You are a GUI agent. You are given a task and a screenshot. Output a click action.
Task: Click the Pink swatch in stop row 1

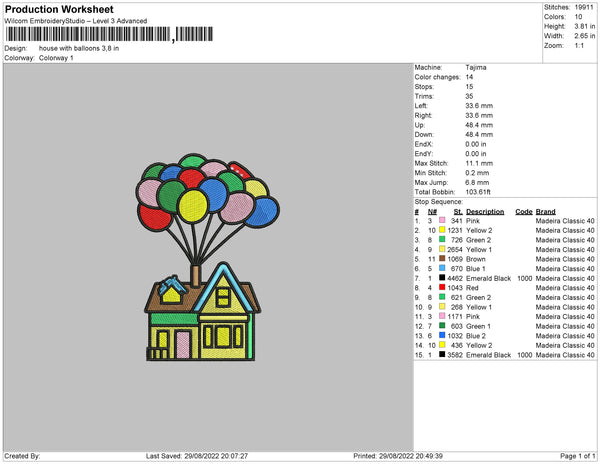click(x=442, y=220)
